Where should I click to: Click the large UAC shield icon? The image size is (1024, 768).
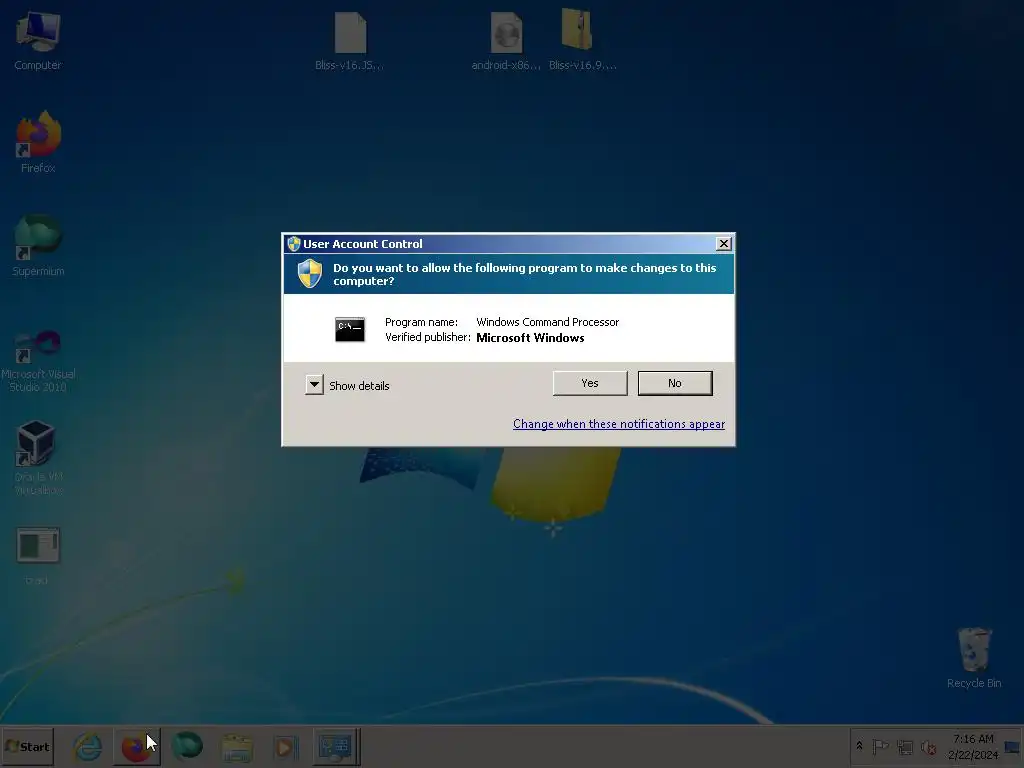(310, 274)
